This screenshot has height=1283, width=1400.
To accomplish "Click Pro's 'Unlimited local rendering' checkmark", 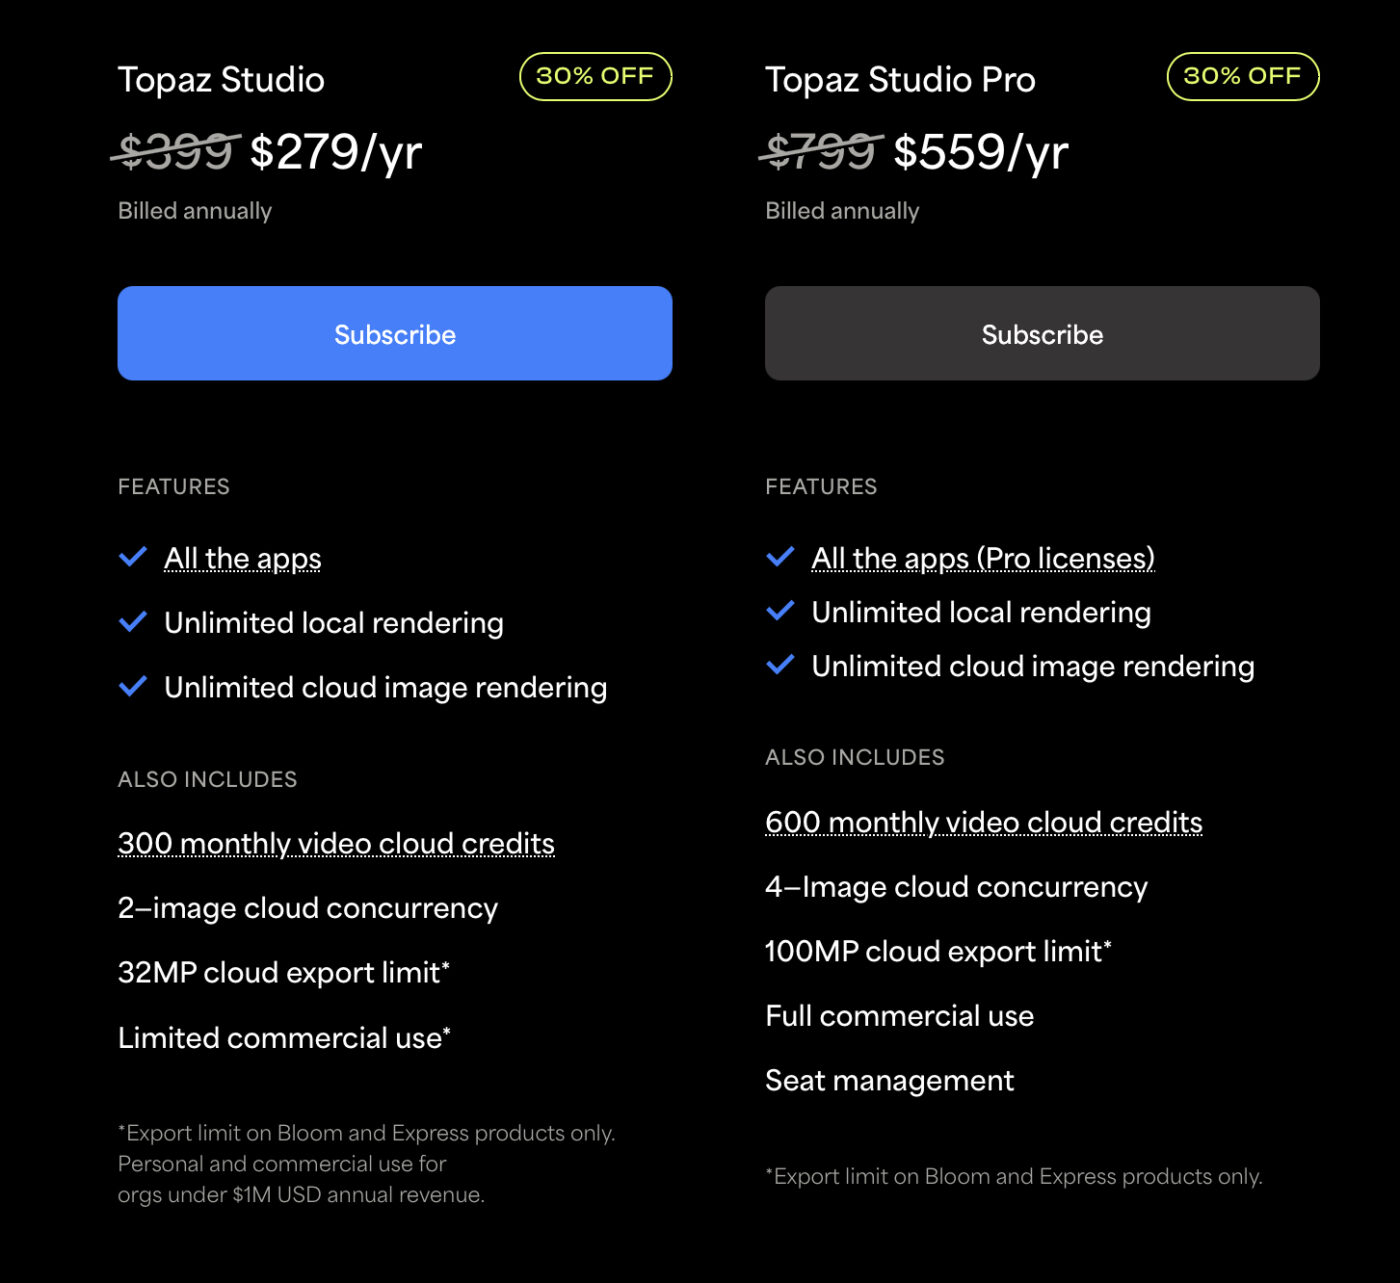I will [780, 611].
